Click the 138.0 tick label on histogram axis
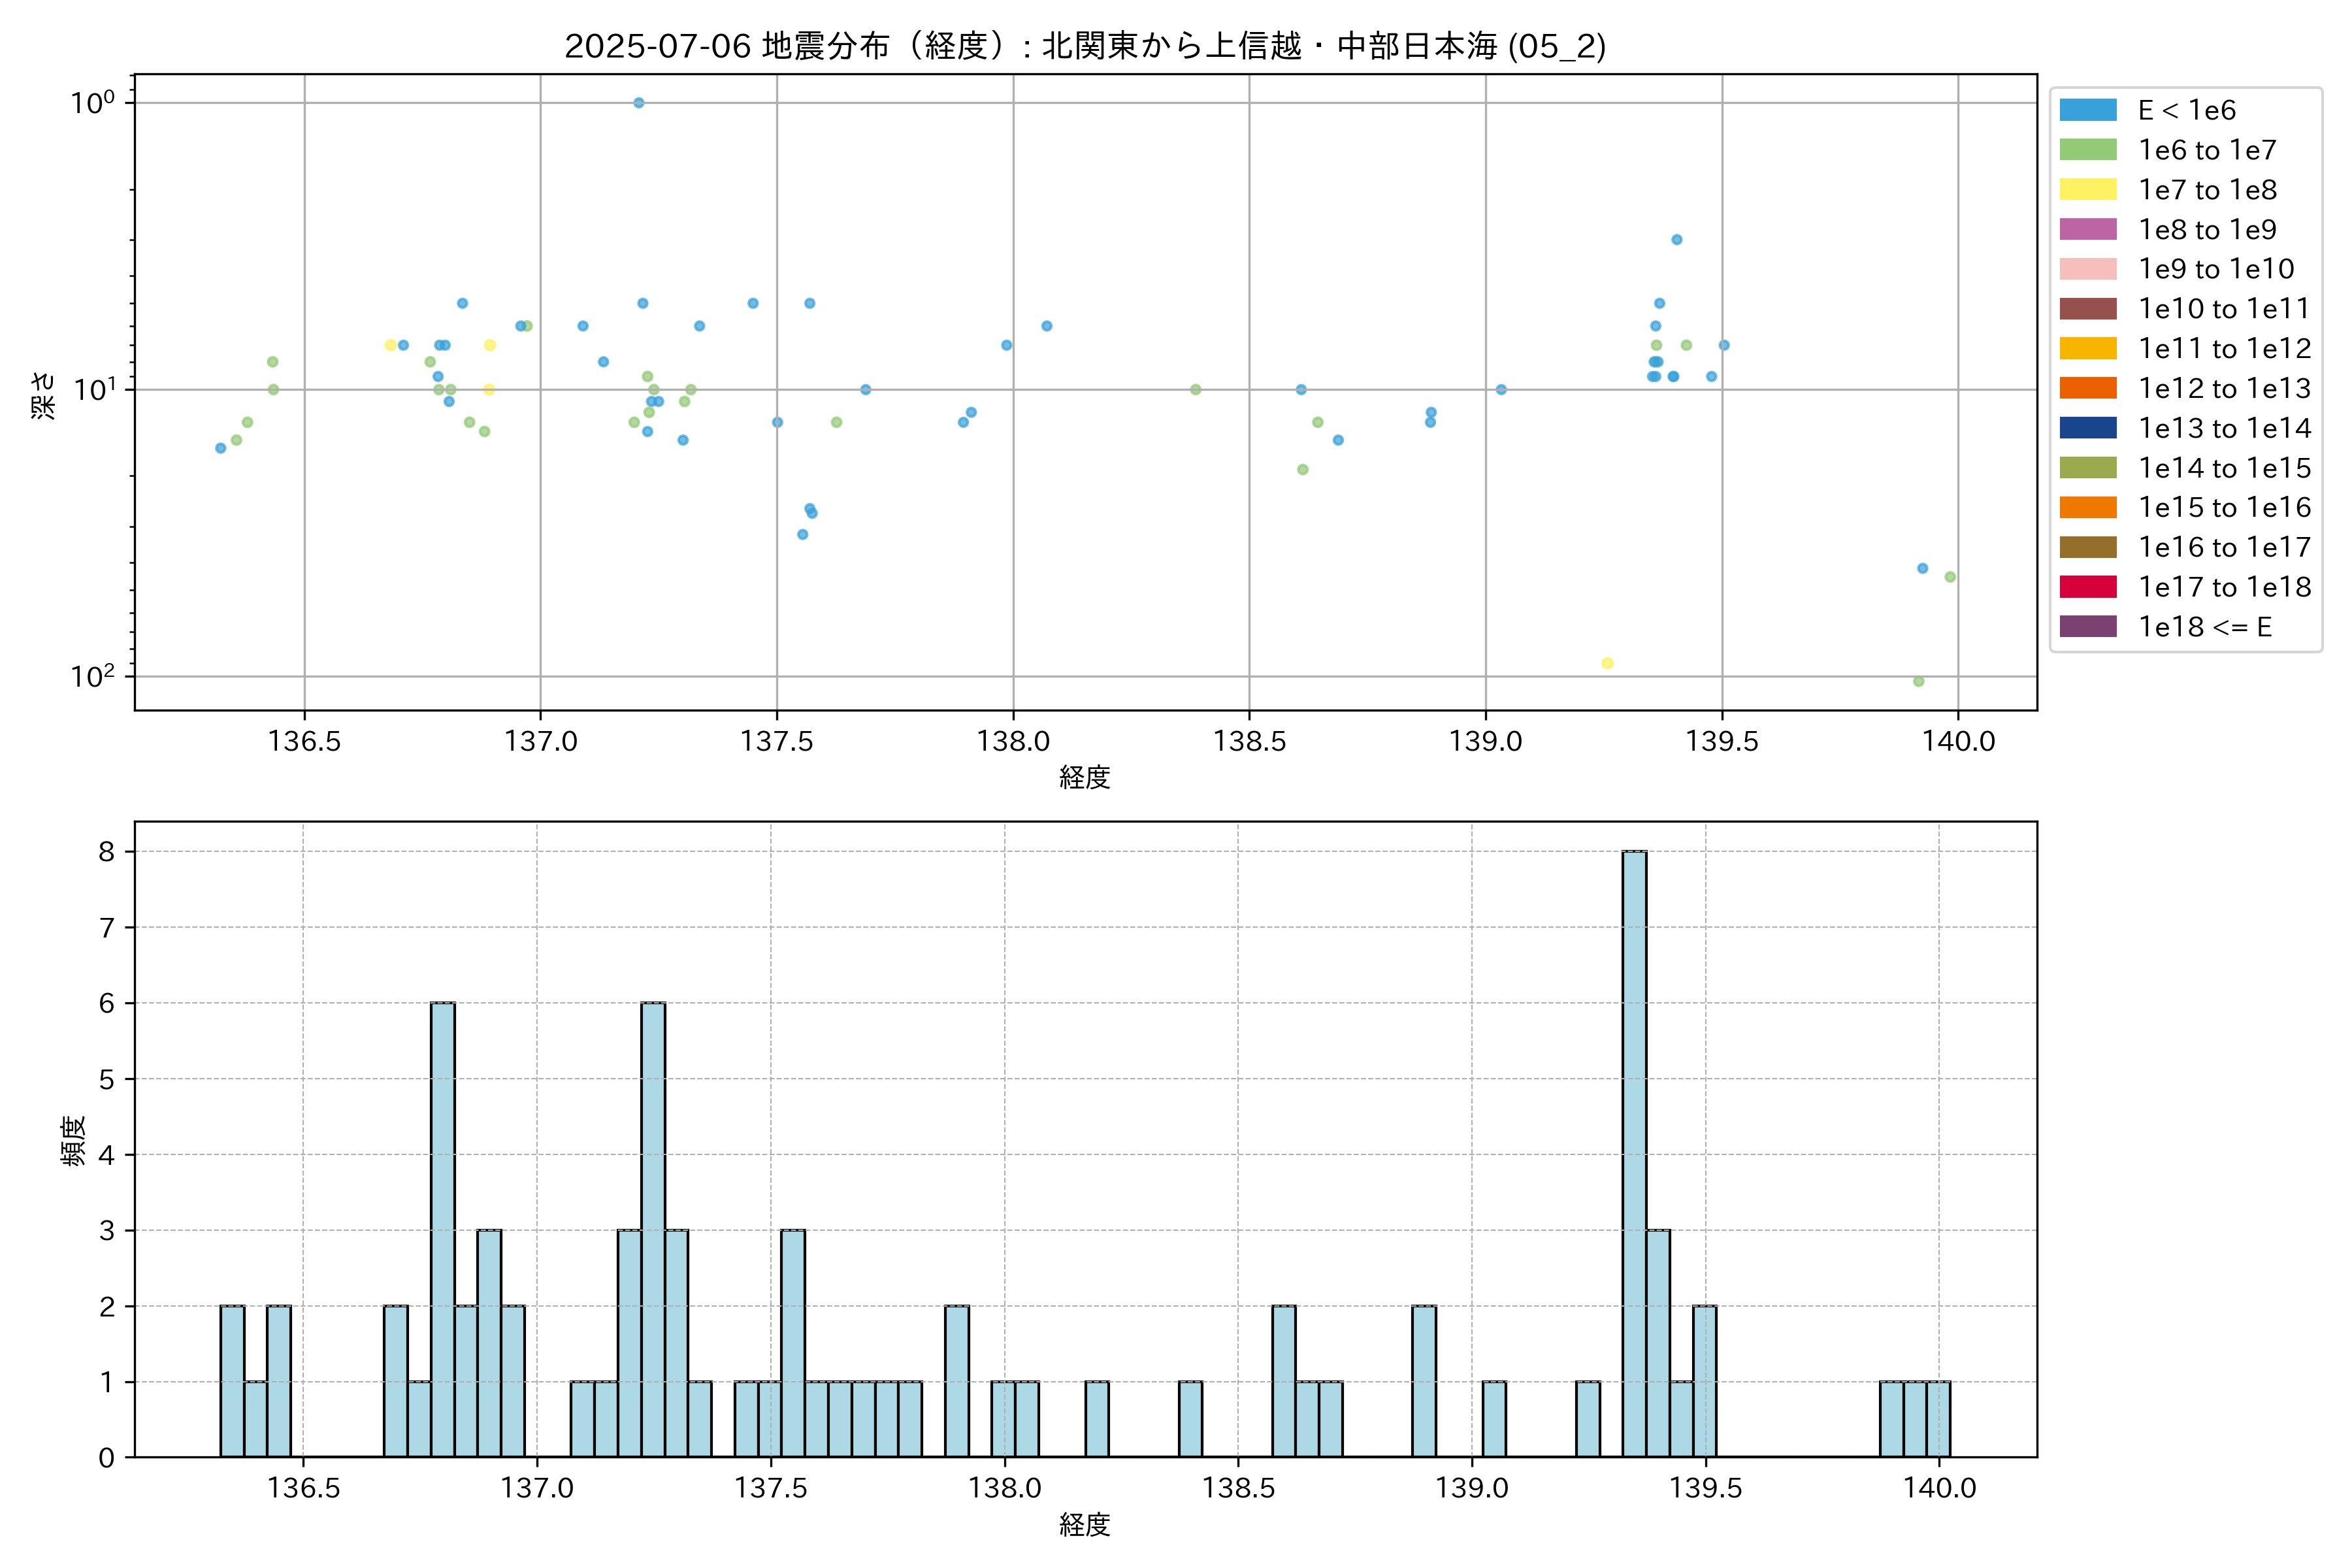Screen dimensions: 2352x1568 (x=1004, y=1488)
